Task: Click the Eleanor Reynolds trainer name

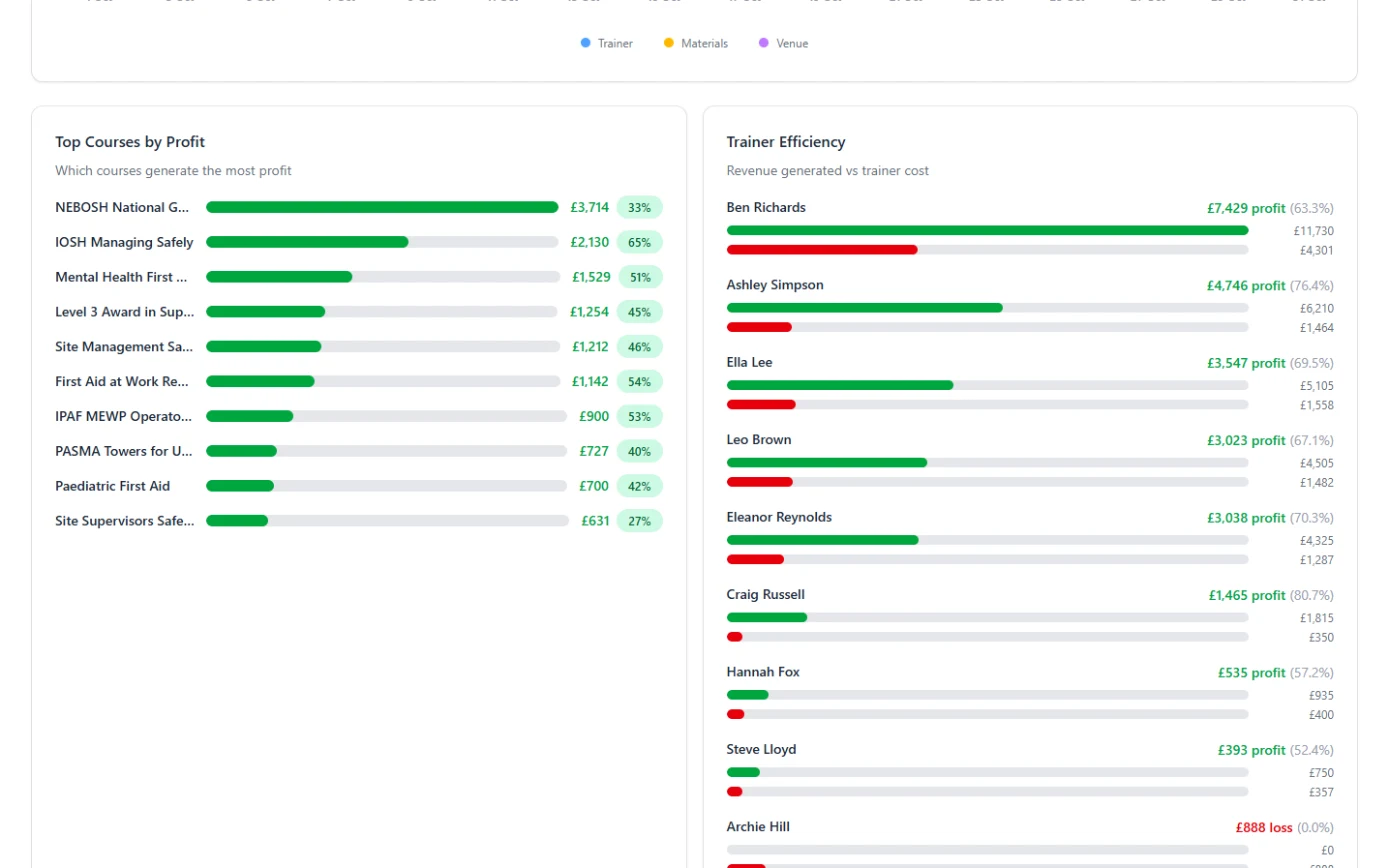Action: click(x=779, y=517)
